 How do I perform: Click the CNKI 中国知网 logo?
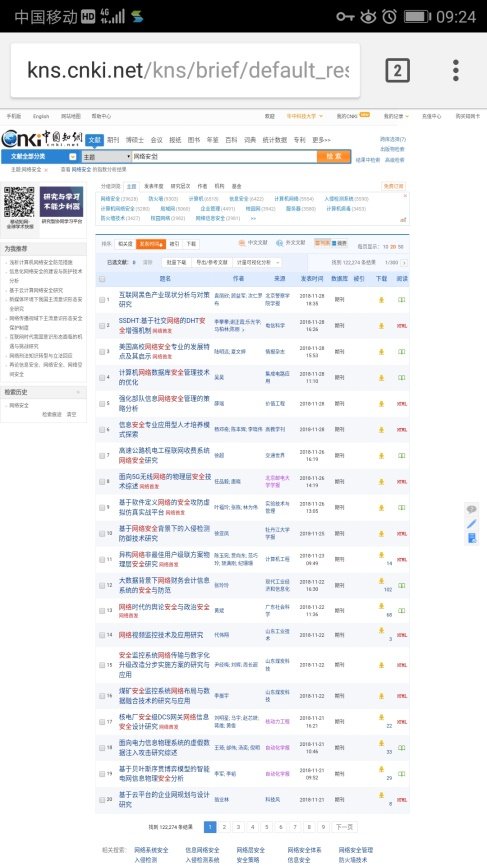coord(42,138)
